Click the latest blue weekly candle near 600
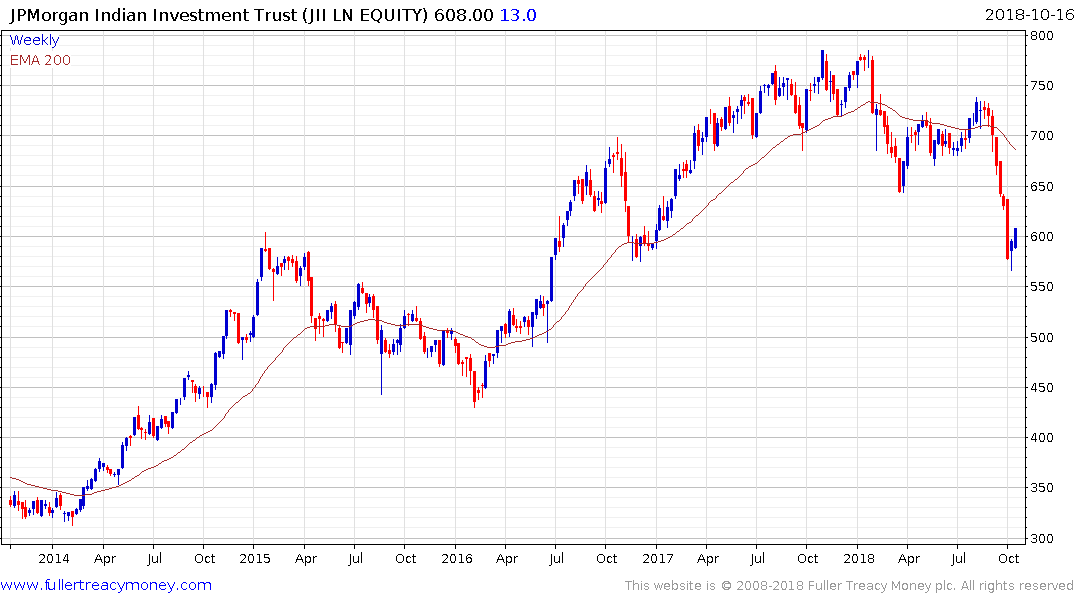 click(1015, 238)
